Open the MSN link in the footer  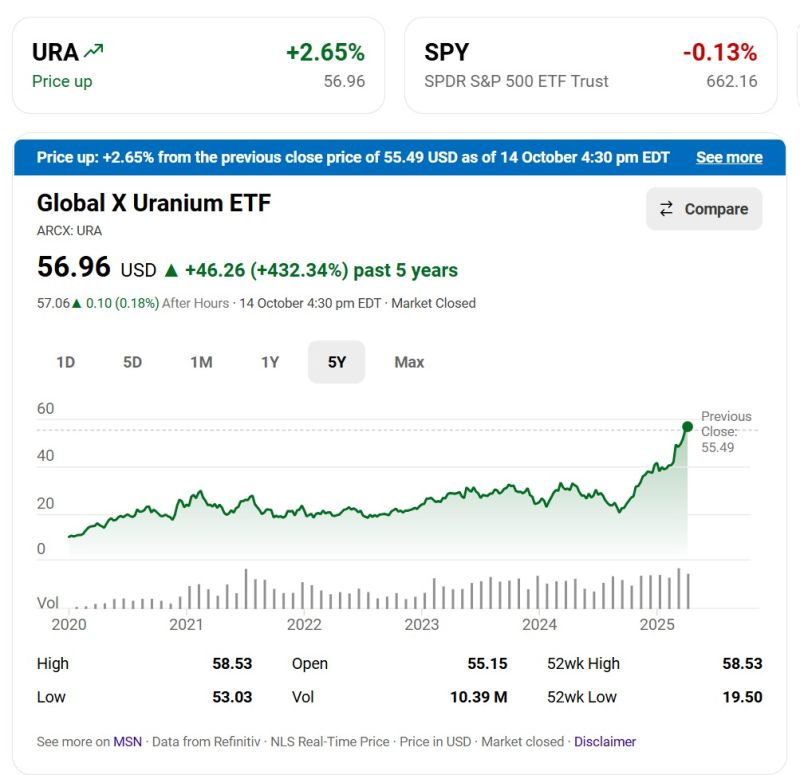click(124, 741)
